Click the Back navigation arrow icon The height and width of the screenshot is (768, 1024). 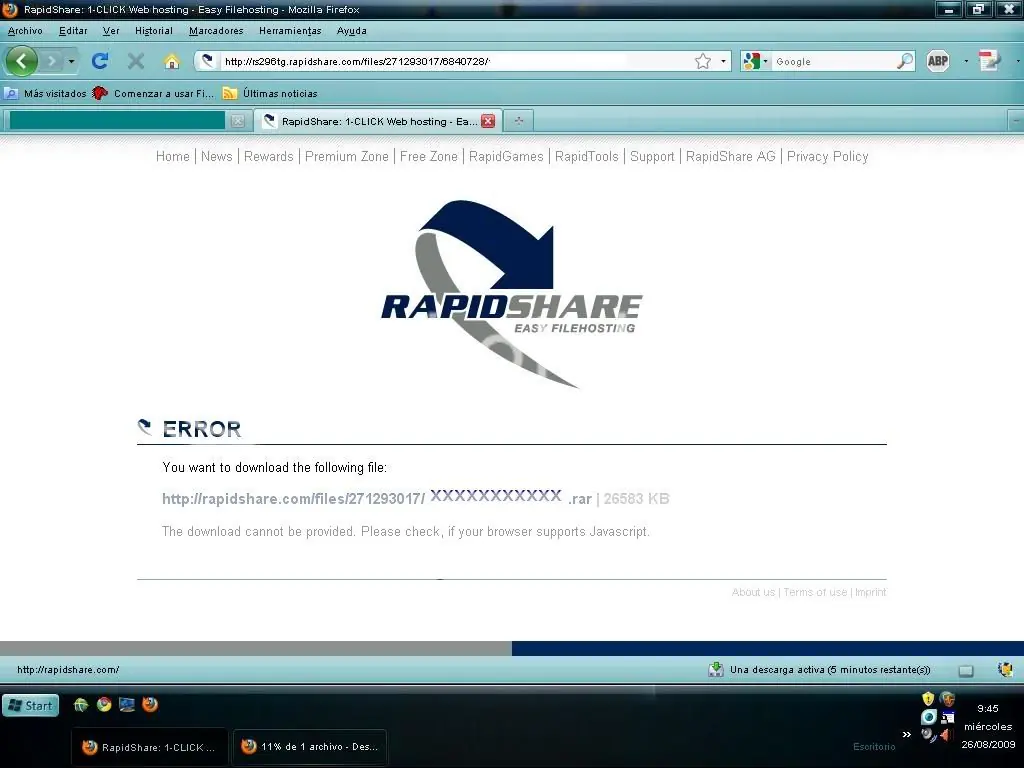click(x=21, y=61)
